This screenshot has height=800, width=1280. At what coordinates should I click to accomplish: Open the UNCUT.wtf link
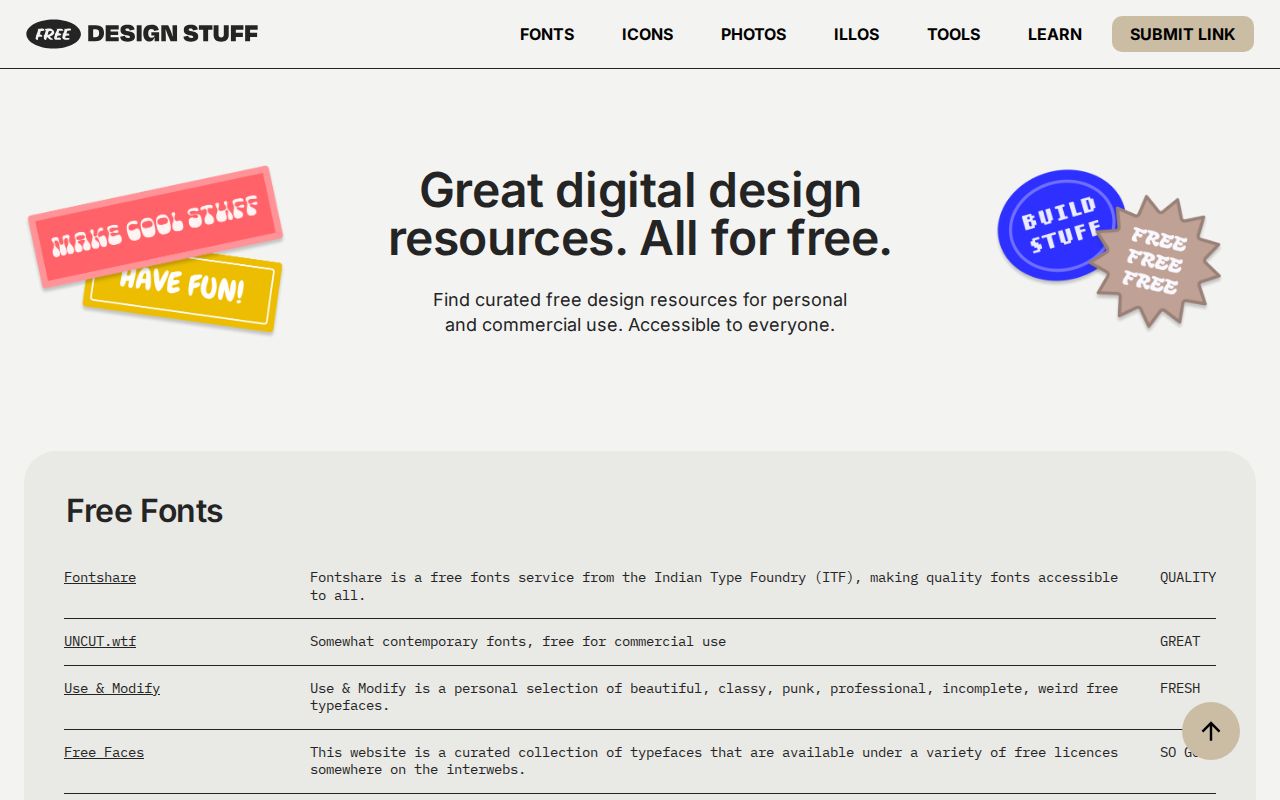coord(100,641)
